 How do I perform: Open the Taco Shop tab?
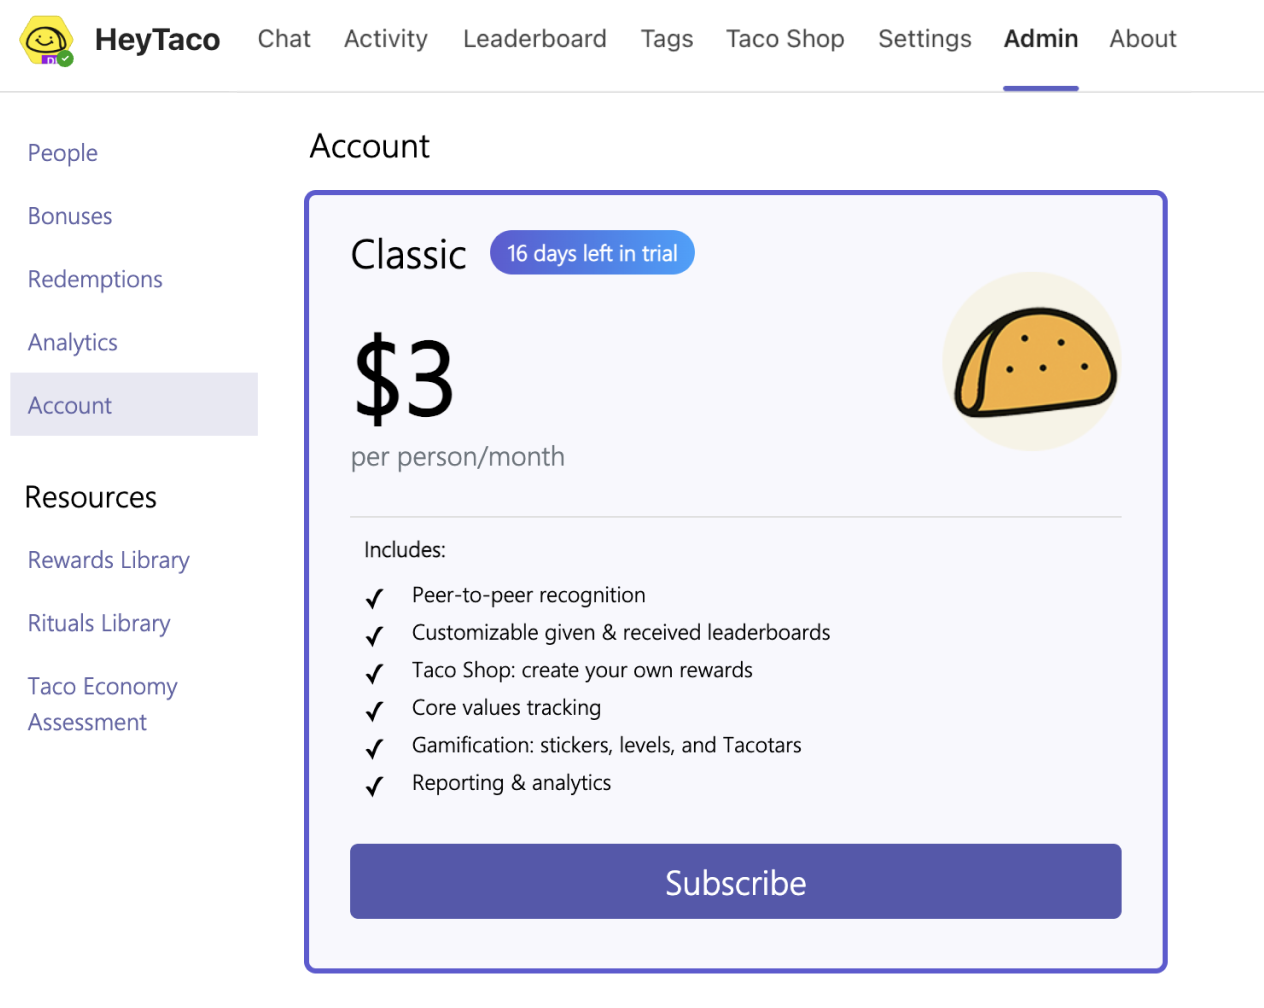785,39
